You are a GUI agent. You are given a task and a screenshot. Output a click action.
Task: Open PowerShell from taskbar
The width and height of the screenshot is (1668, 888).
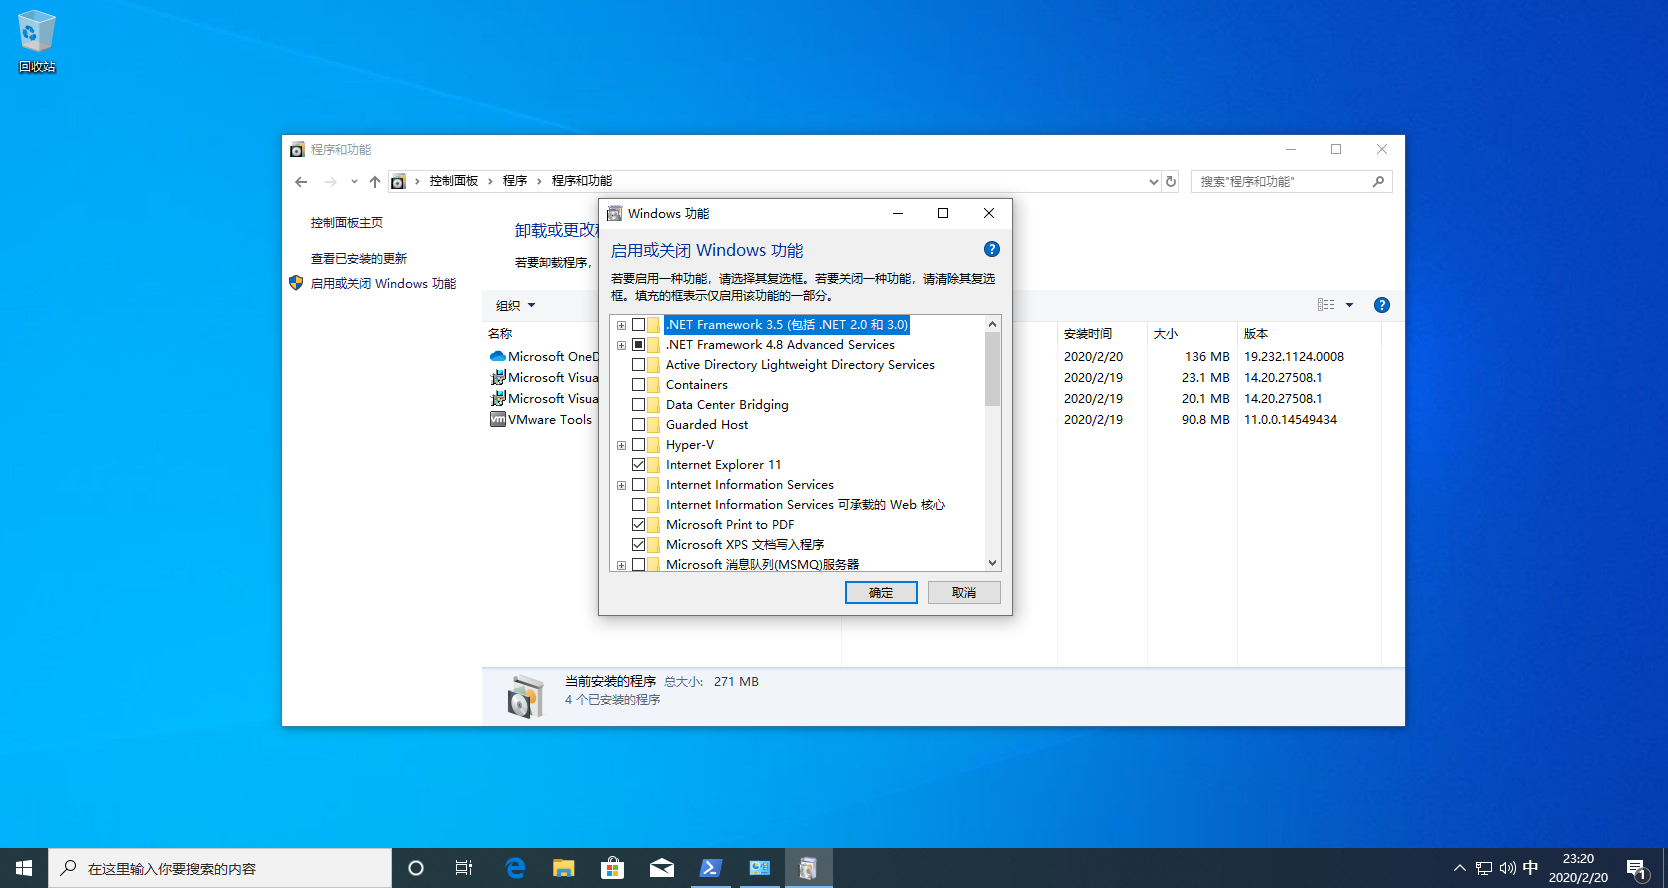point(710,868)
